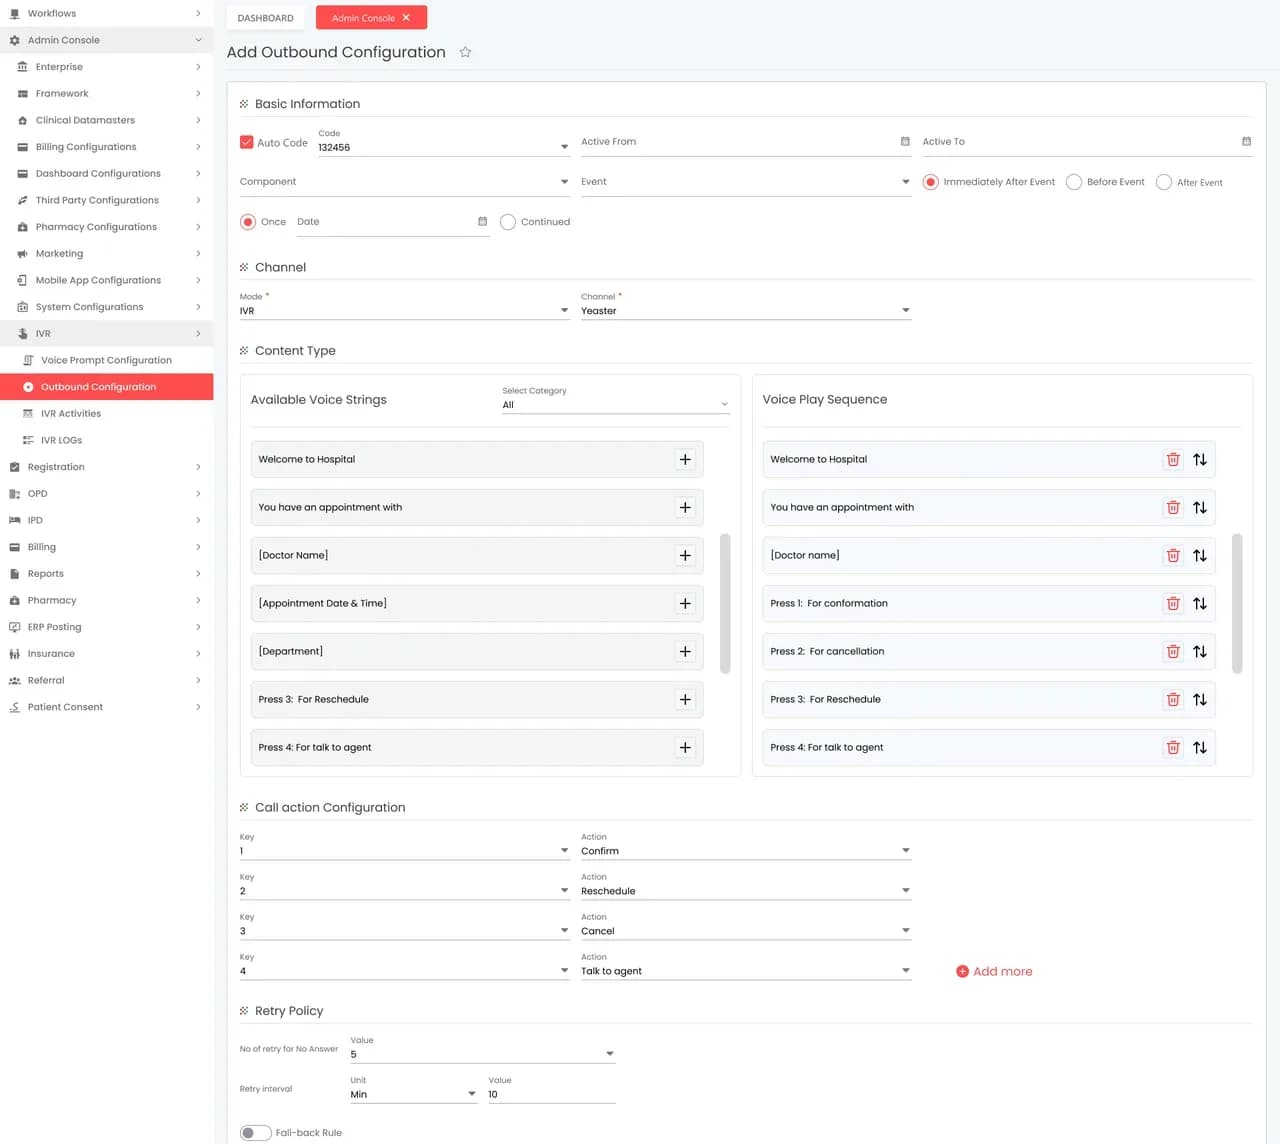Enable the Fall-back Rule toggle

(x=256, y=1133)
